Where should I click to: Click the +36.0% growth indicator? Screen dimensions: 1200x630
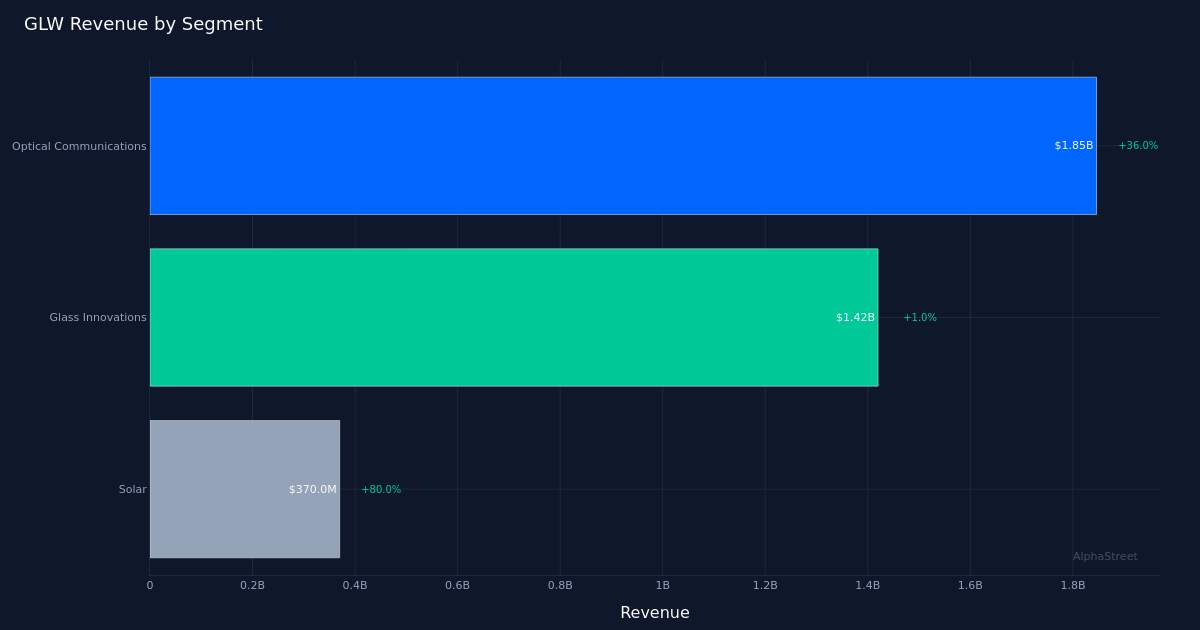click(x=1138, y=145)
